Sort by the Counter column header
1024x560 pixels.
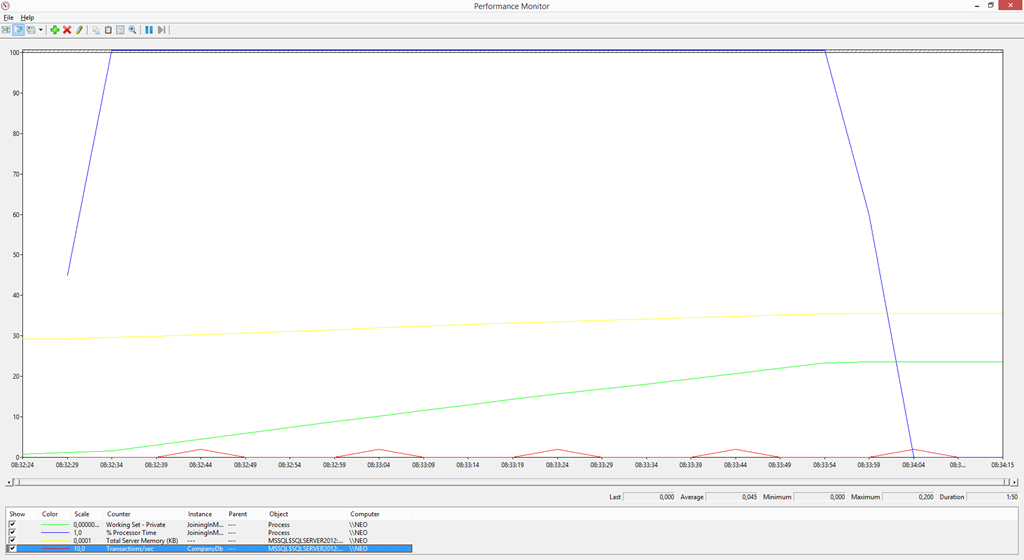coord(119,514)
